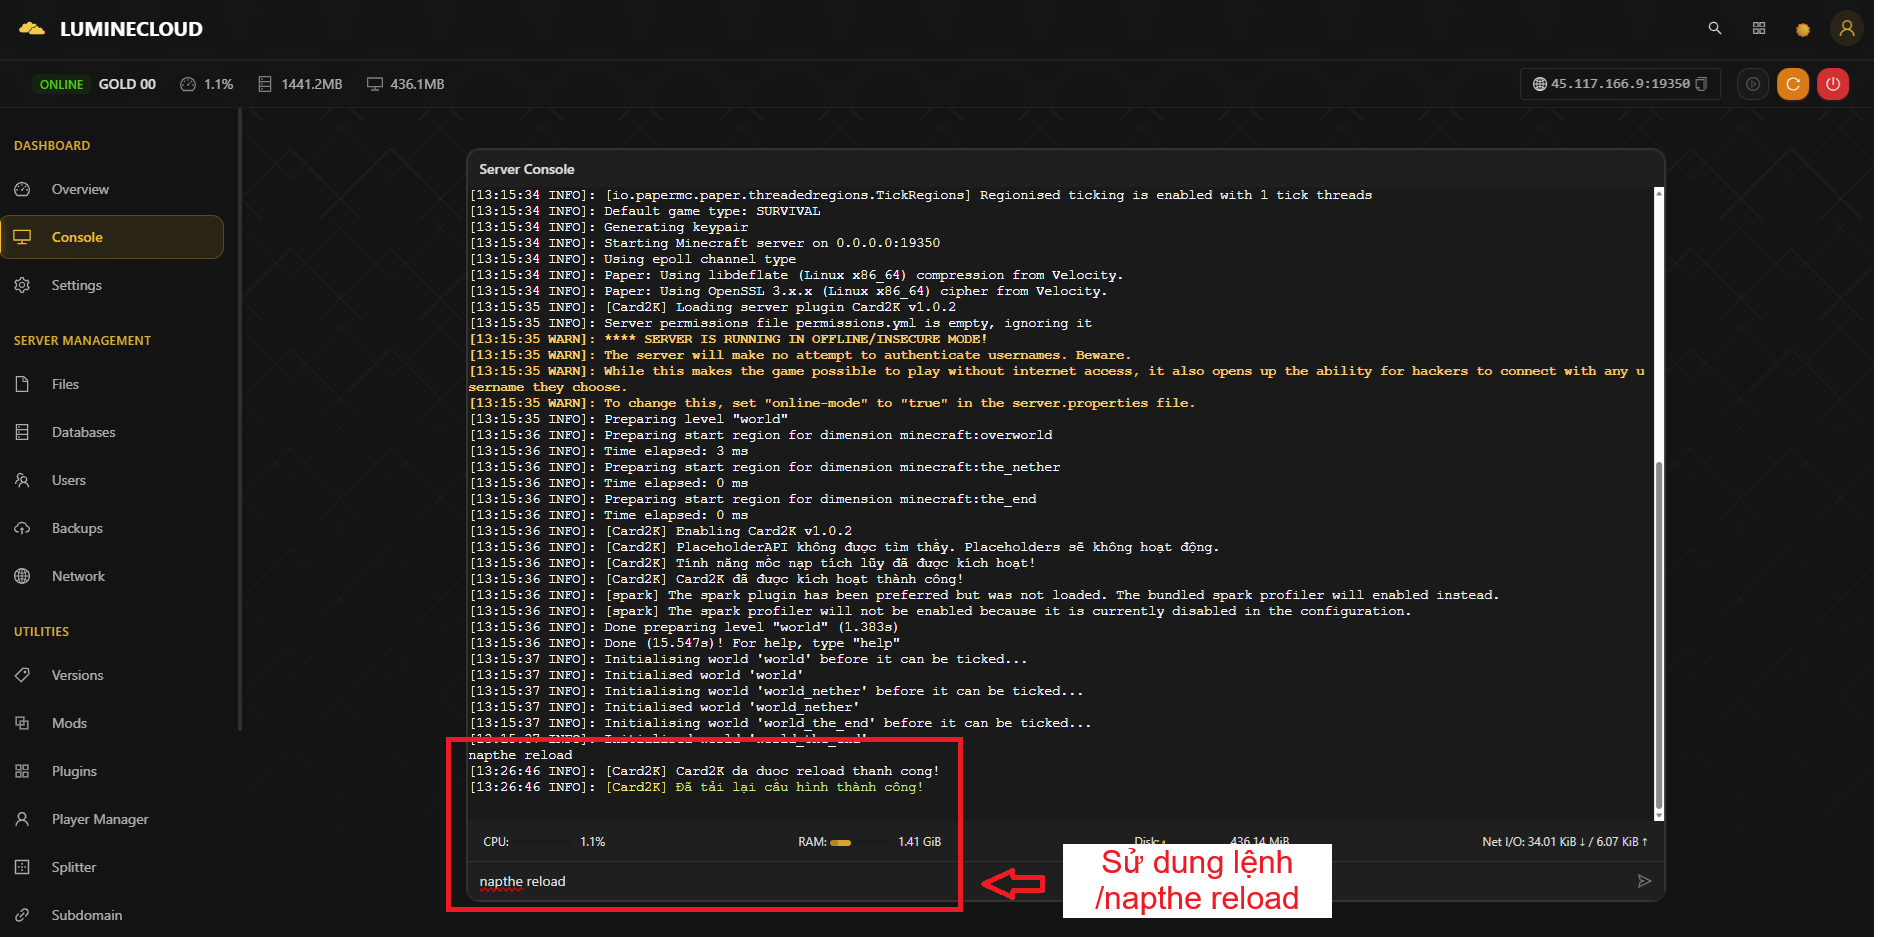
Task: Click the start server play icon
Action: pos(1752,84)
